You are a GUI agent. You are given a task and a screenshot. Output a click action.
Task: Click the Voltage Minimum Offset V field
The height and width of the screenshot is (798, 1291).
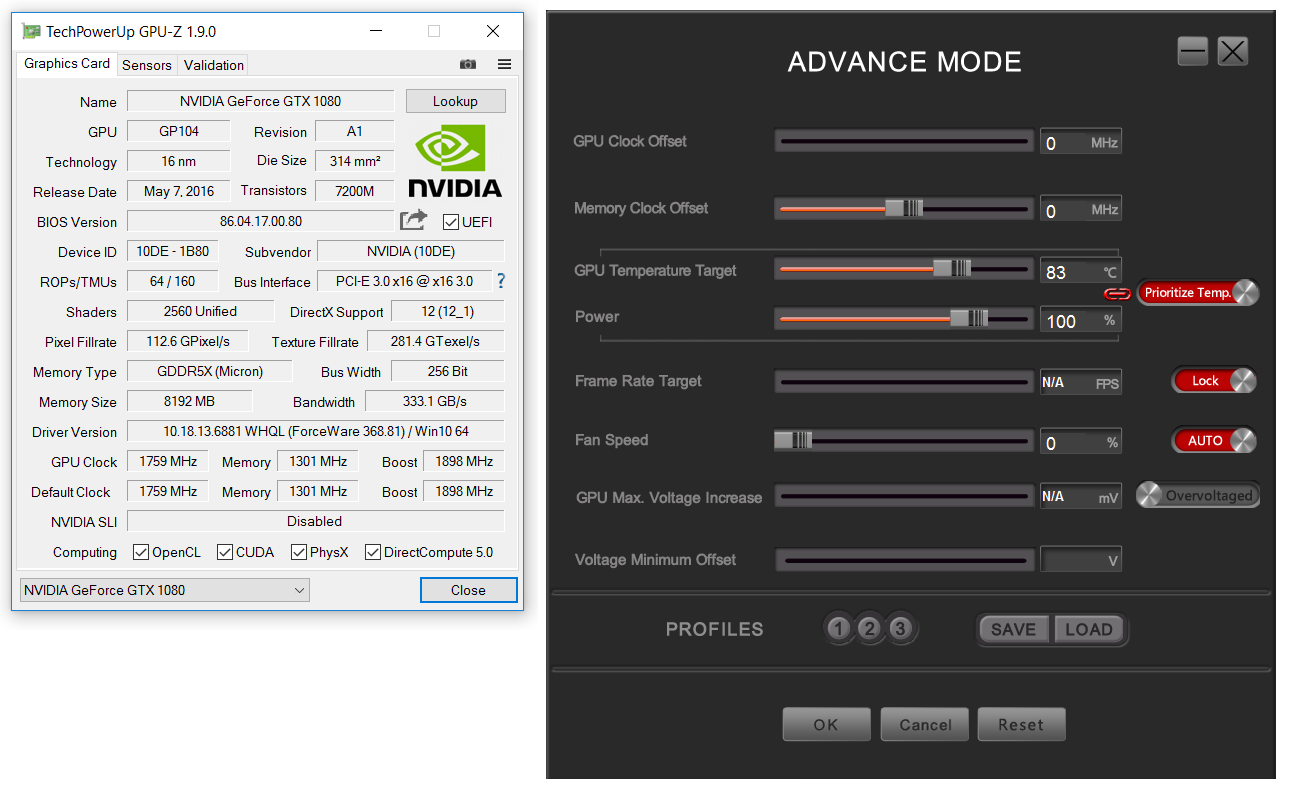coord(1081,560)
